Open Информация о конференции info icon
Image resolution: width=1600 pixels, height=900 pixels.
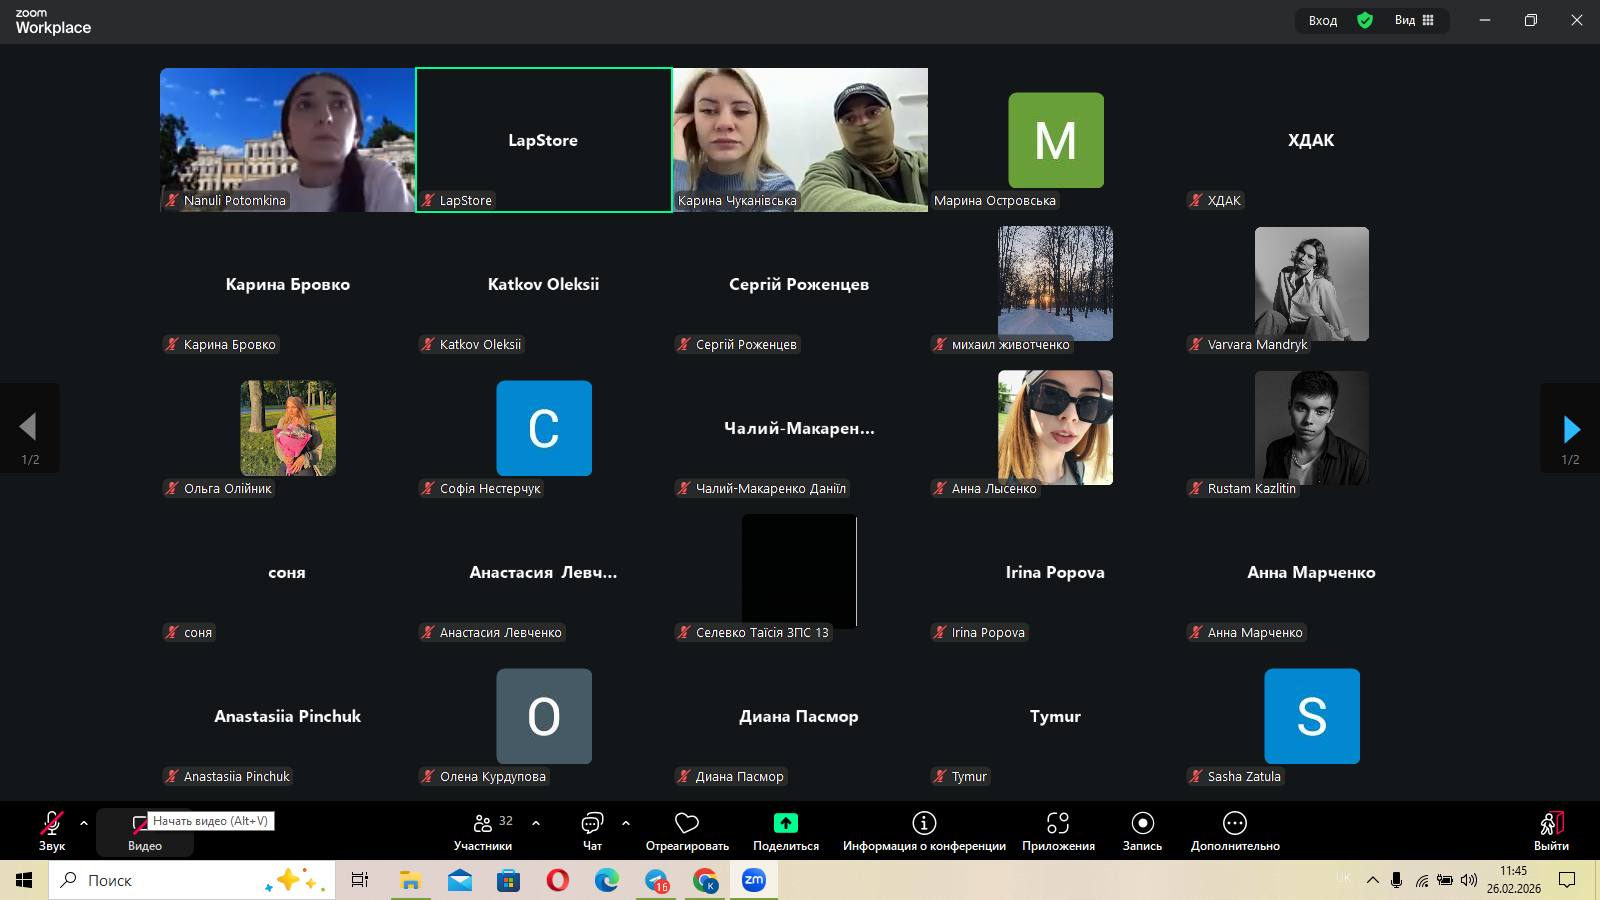click(x=924, y=823)
